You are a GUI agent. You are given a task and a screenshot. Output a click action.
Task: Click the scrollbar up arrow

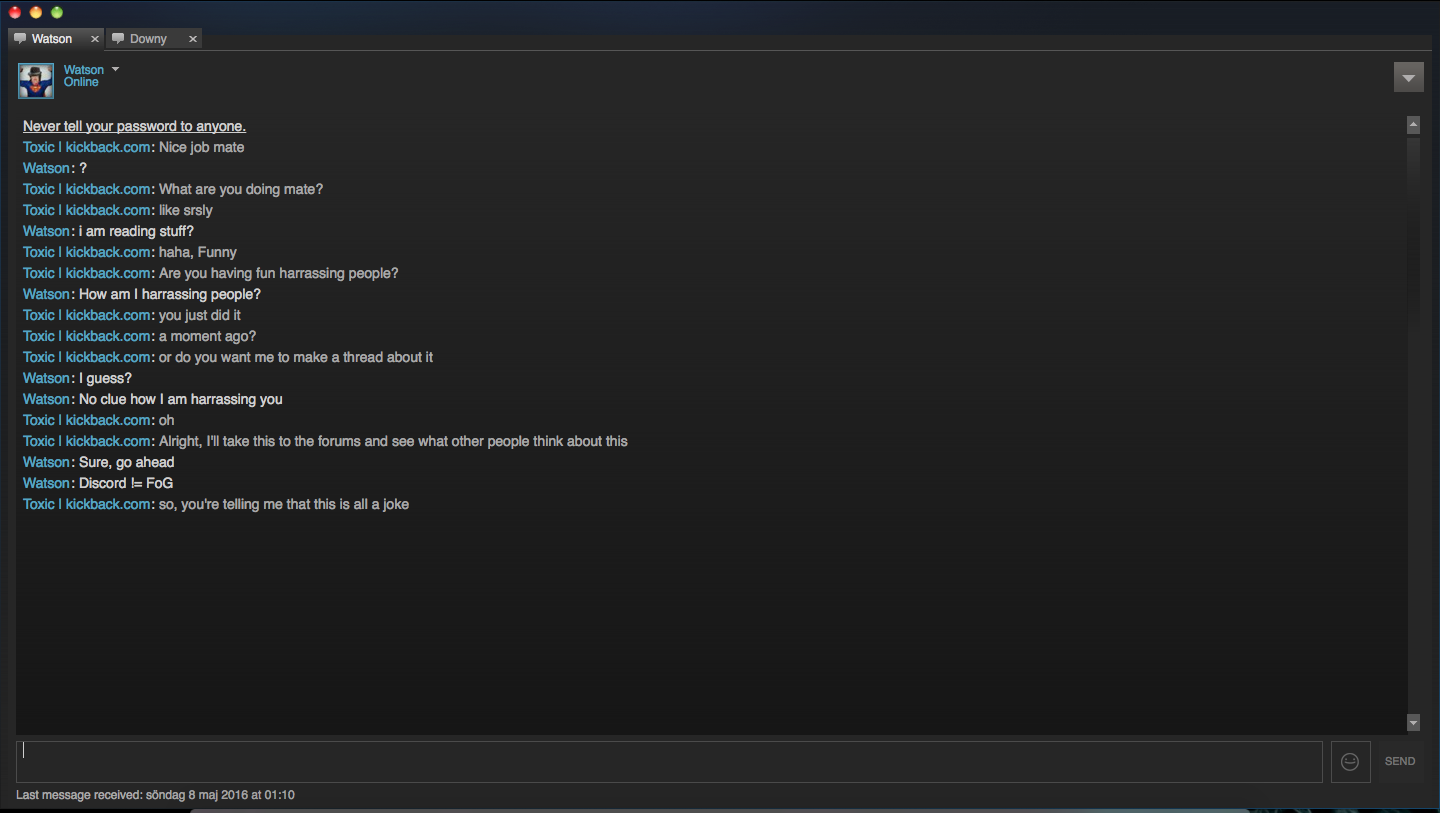click(1413, 125)
